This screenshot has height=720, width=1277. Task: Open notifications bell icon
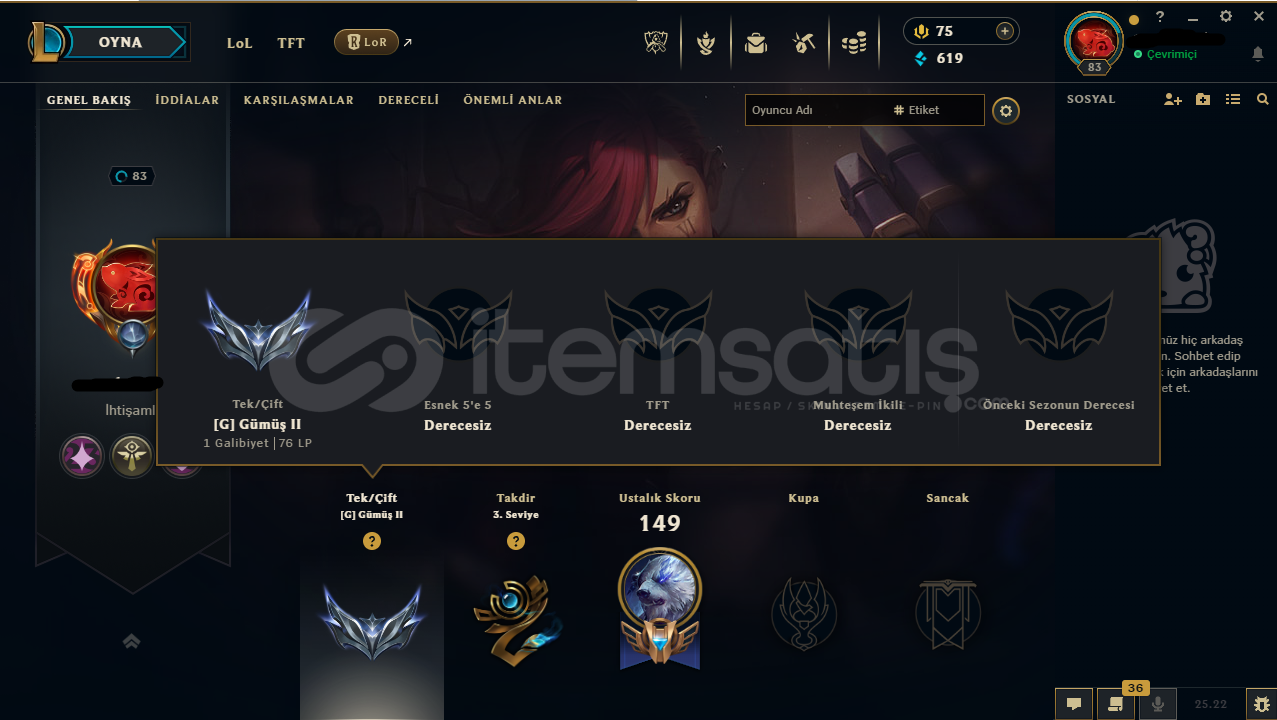click(1258, 54)
